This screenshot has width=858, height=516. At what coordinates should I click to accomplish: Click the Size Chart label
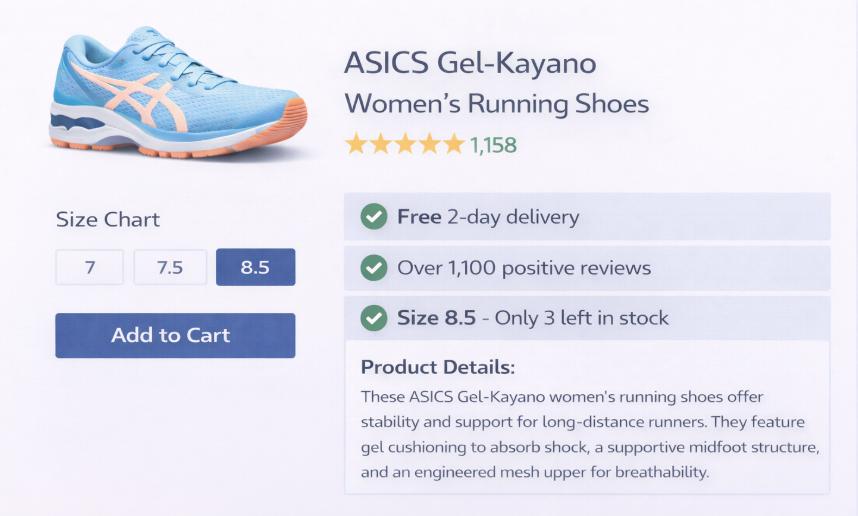108,220
